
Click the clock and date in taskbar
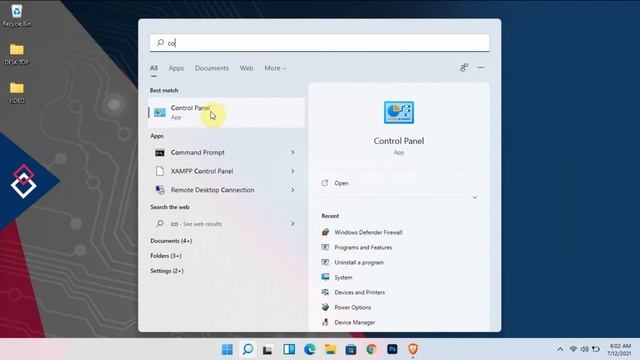(620, 350)
